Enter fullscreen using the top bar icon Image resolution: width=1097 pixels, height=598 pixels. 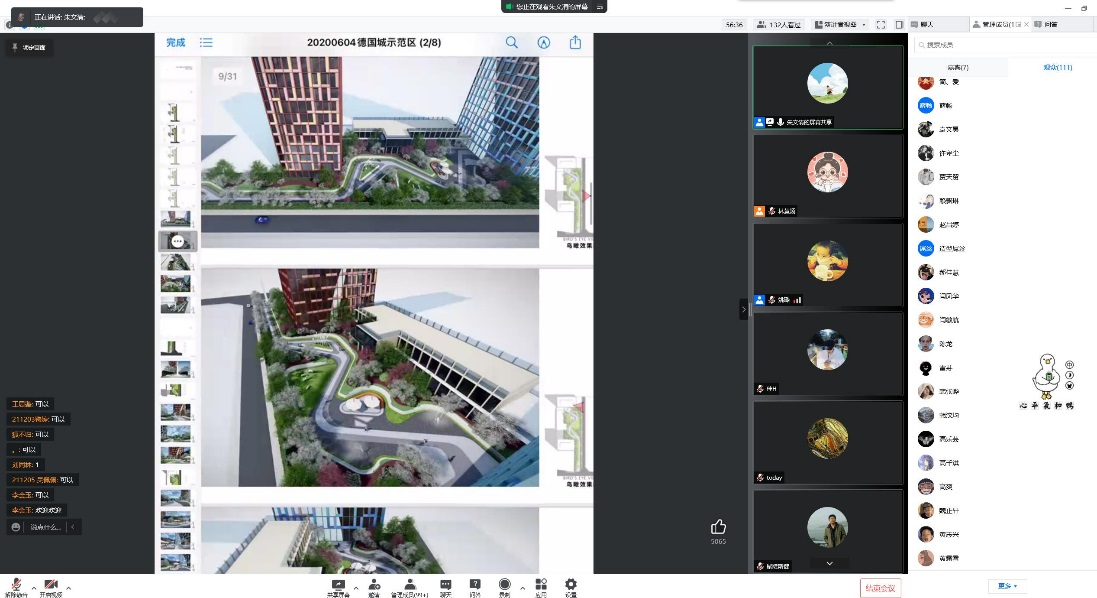click(881, 25)
